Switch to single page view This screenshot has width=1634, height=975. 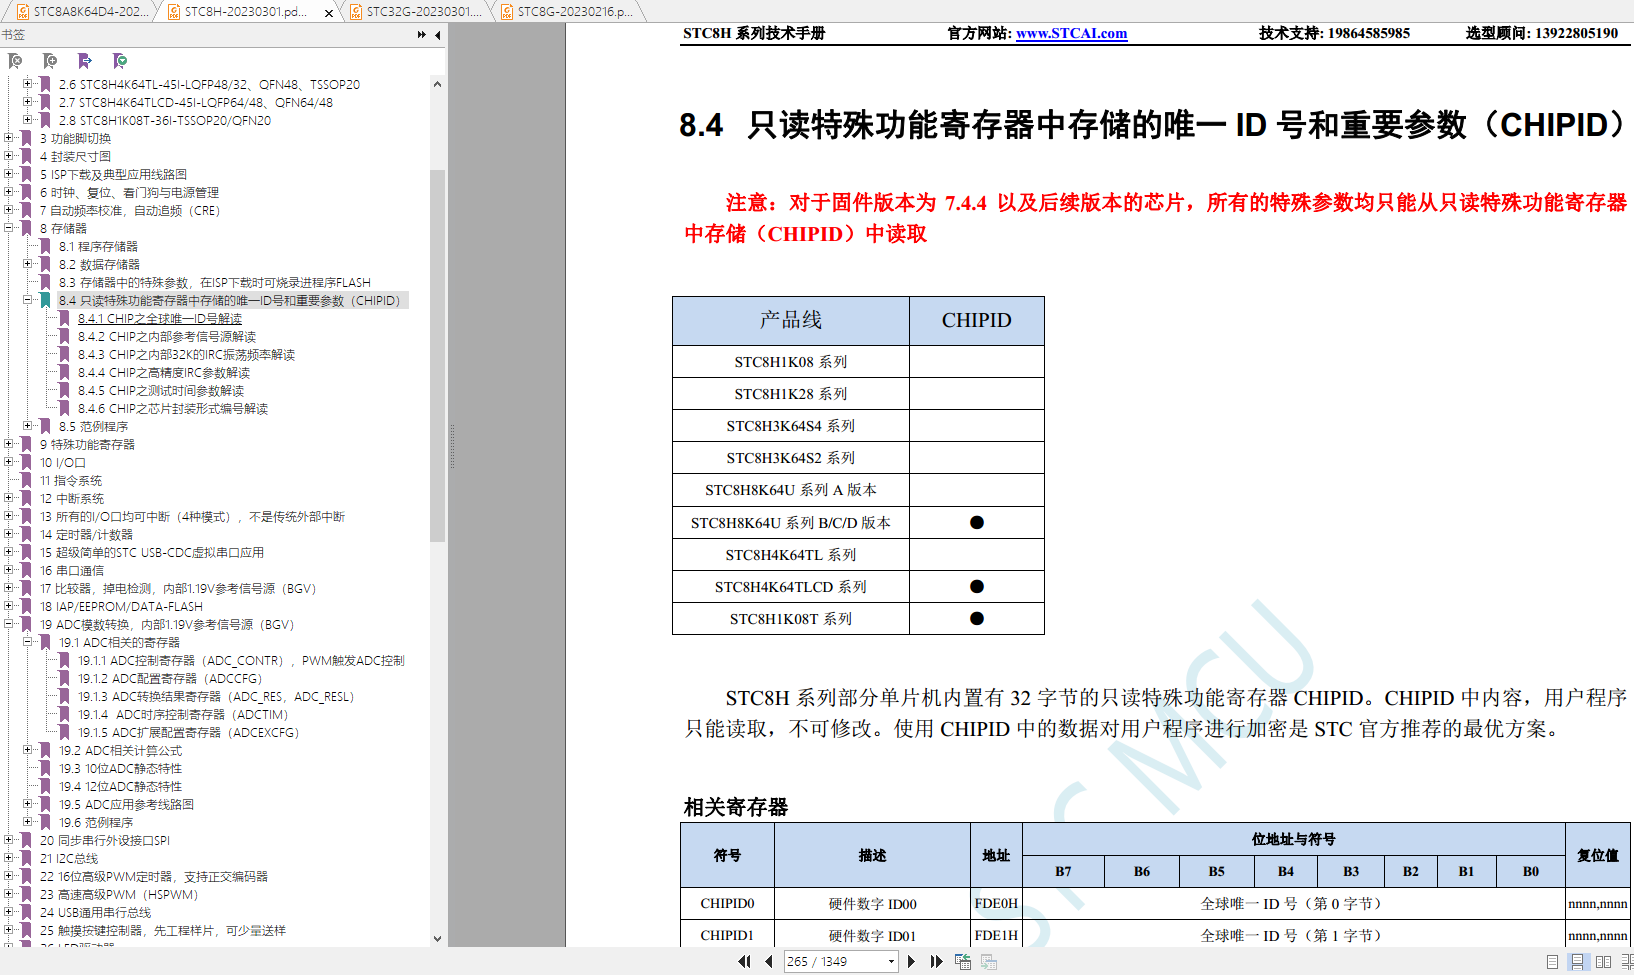[x=1552, y=962]
